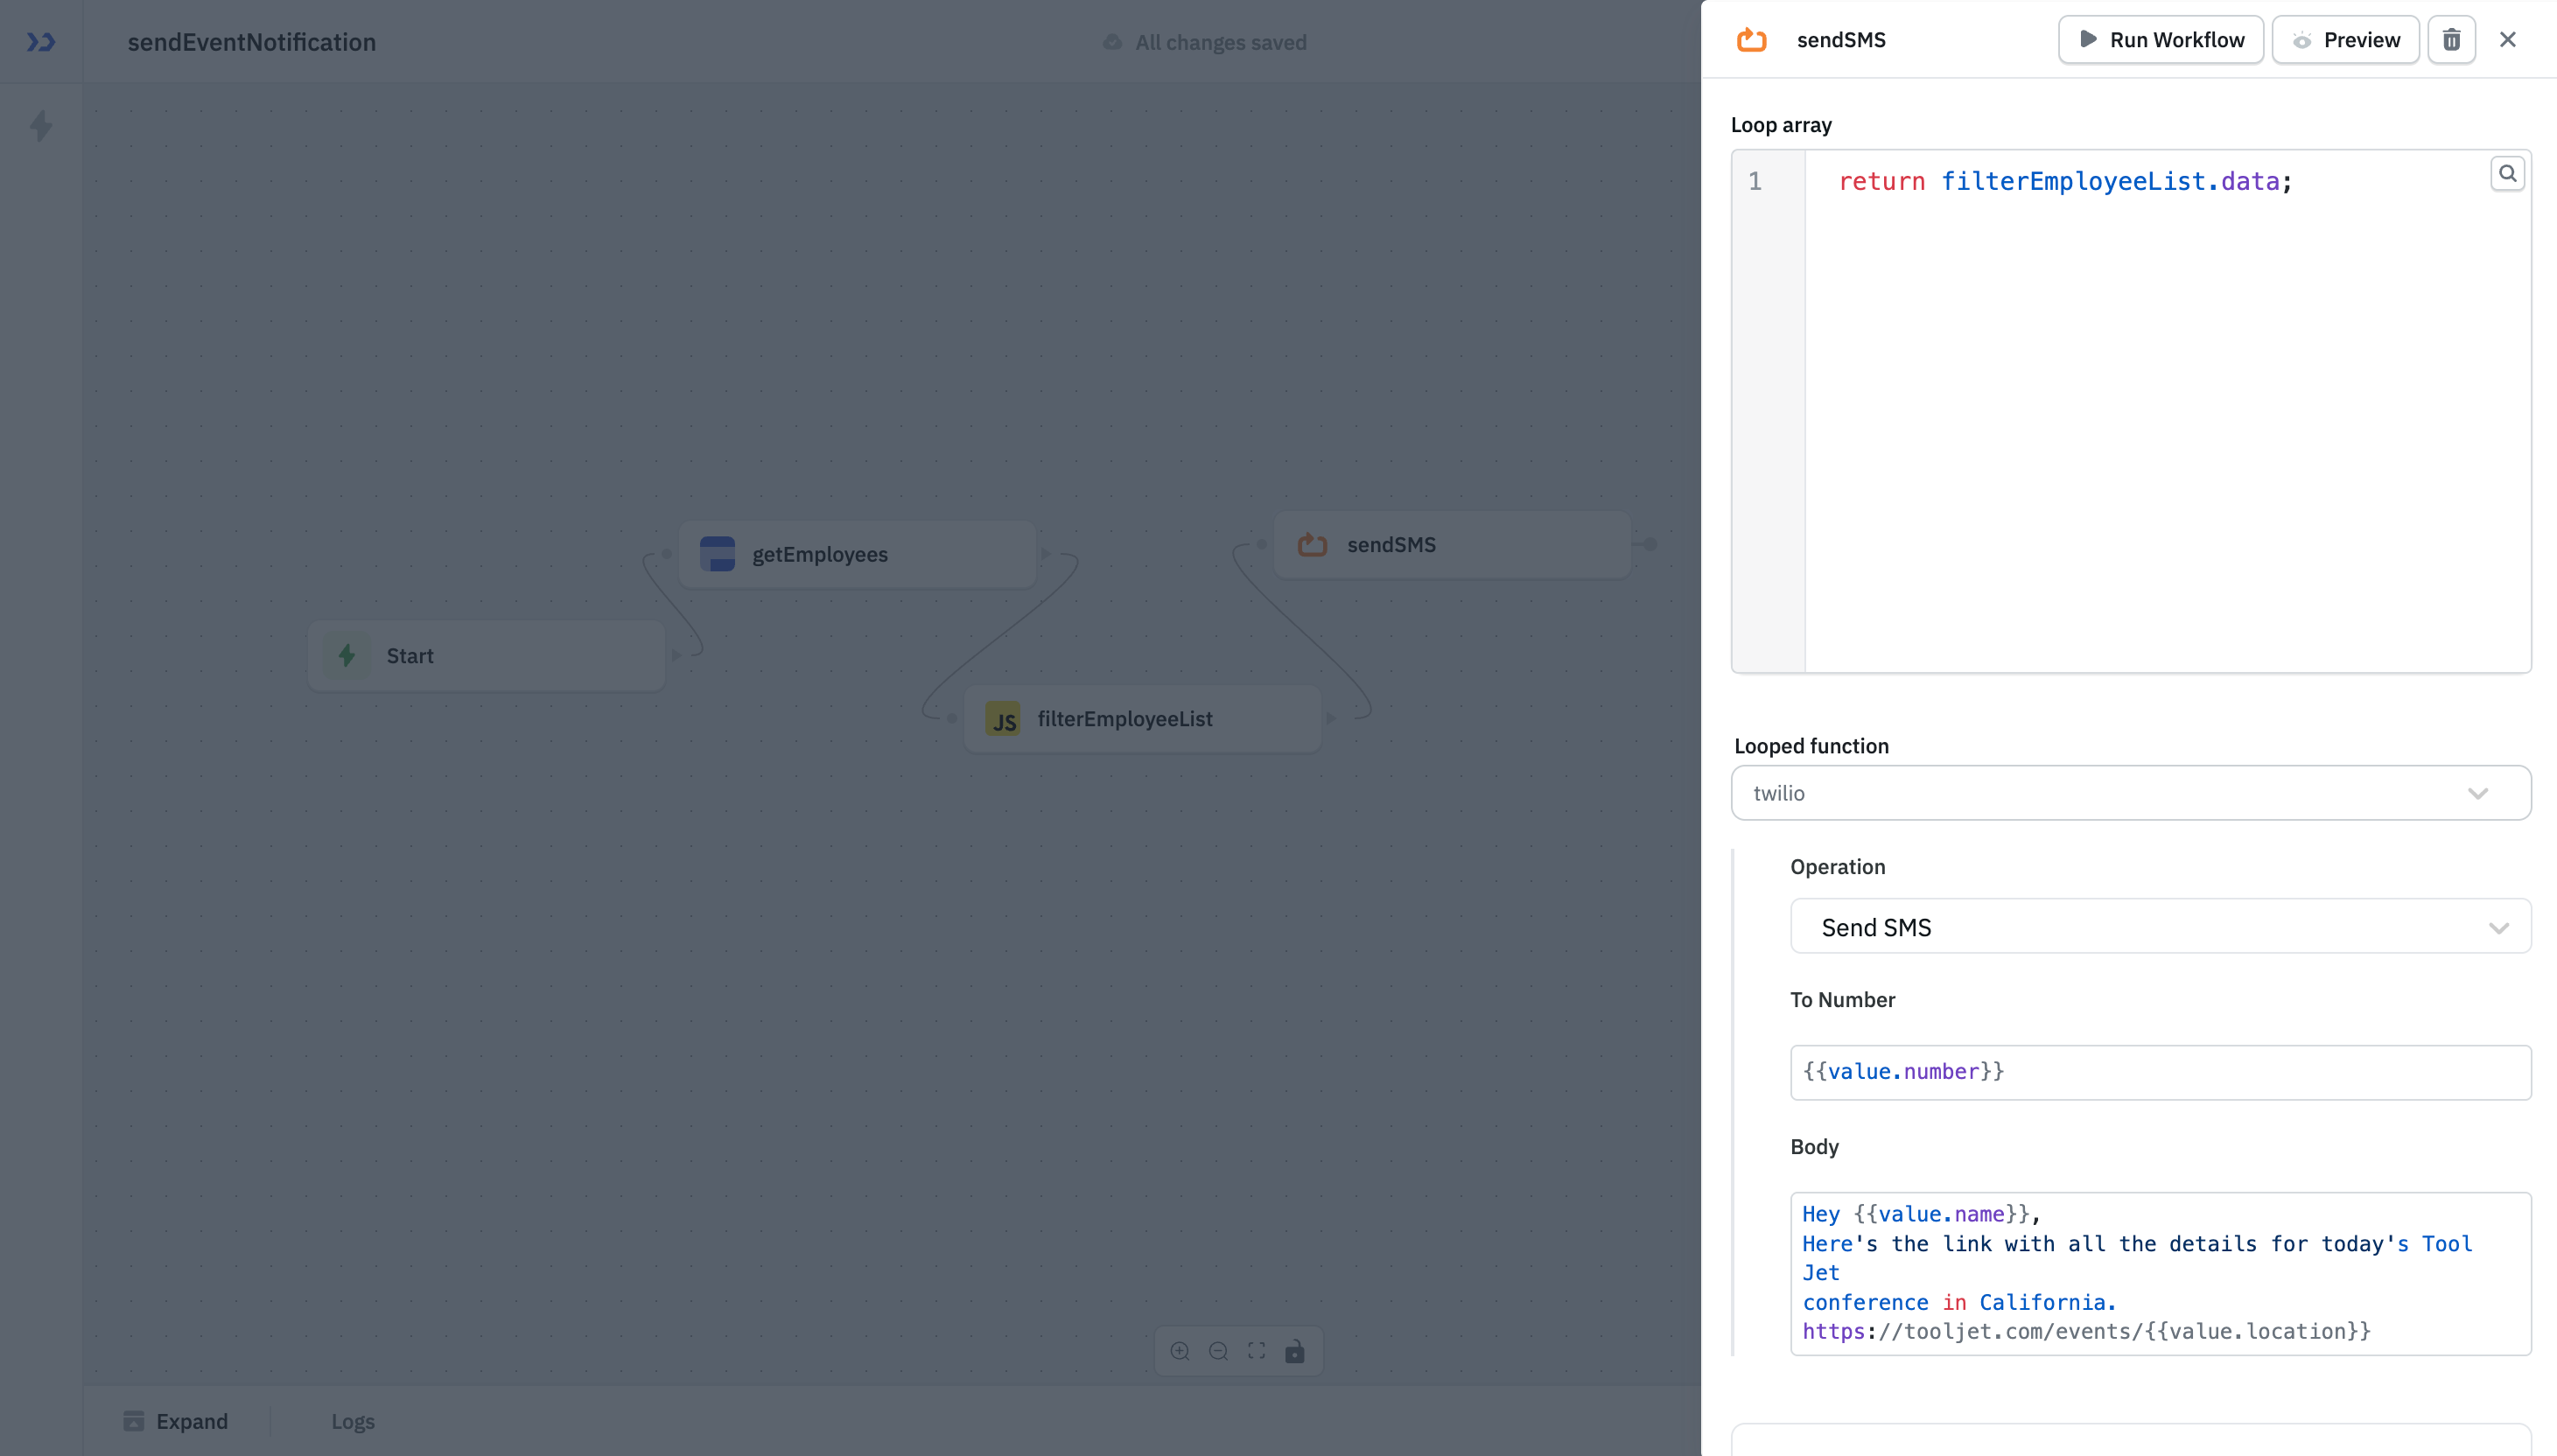Delete the sendSMS step via trash icon
This screenshot has width=2557, height=1456.
(2450, 39)
